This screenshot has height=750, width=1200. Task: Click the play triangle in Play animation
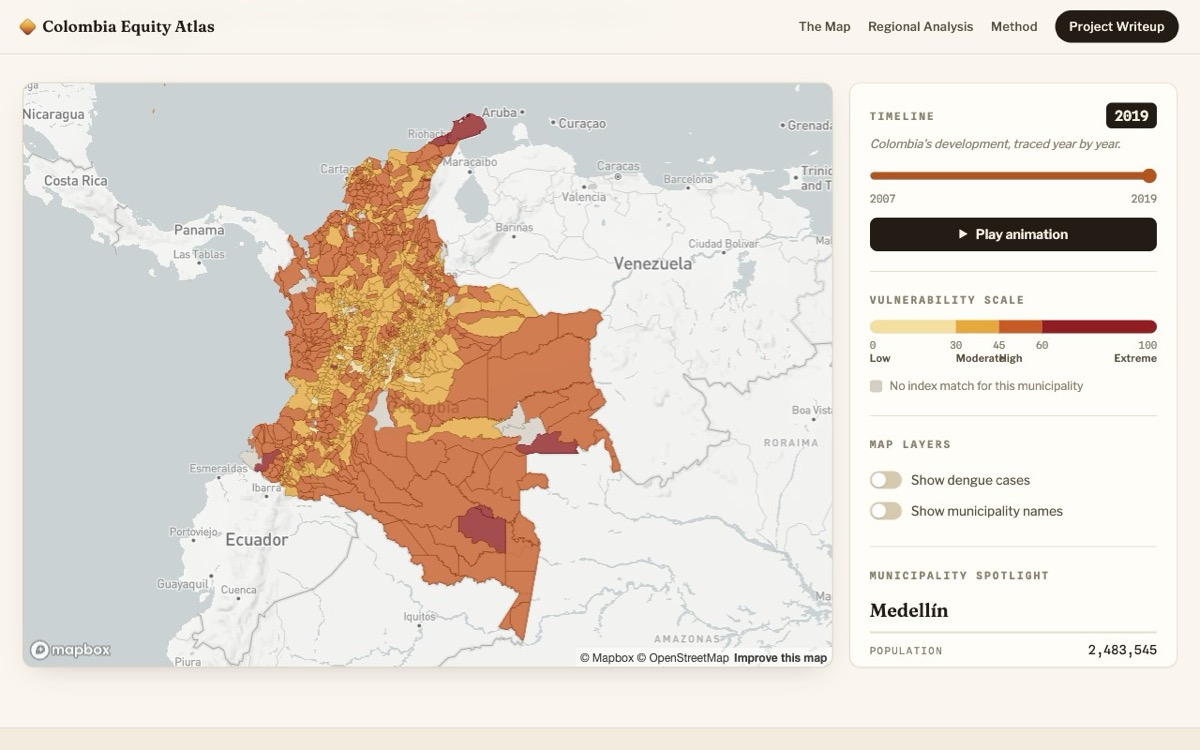[x=963, y=234]
